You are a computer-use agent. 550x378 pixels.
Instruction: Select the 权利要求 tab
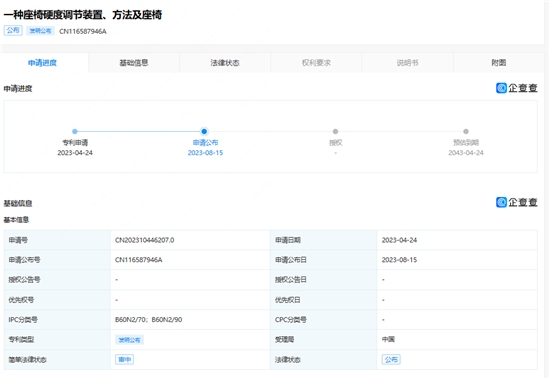tap(316, 63)
